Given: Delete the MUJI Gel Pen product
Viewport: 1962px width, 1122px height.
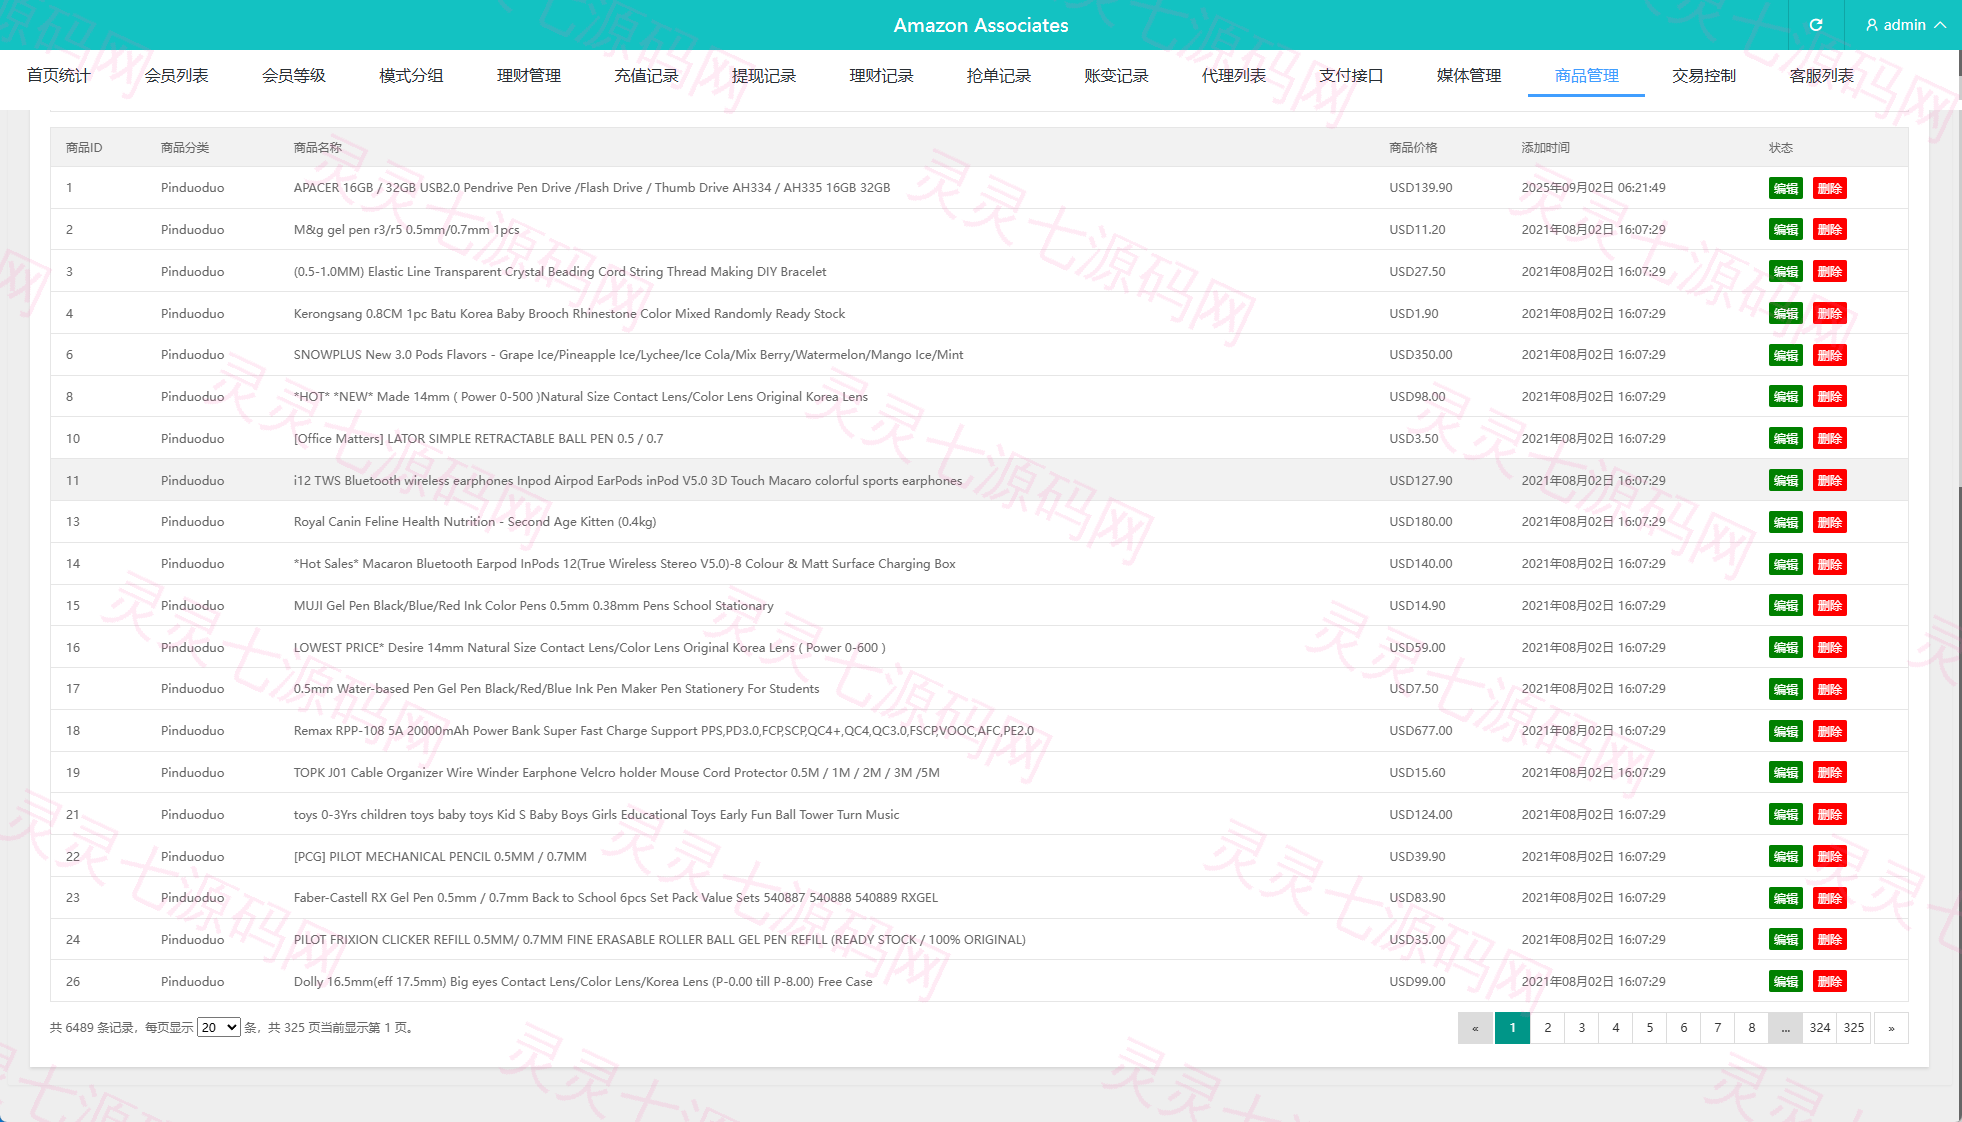Looking at the screenshot, I should (x=1830, y=606).
